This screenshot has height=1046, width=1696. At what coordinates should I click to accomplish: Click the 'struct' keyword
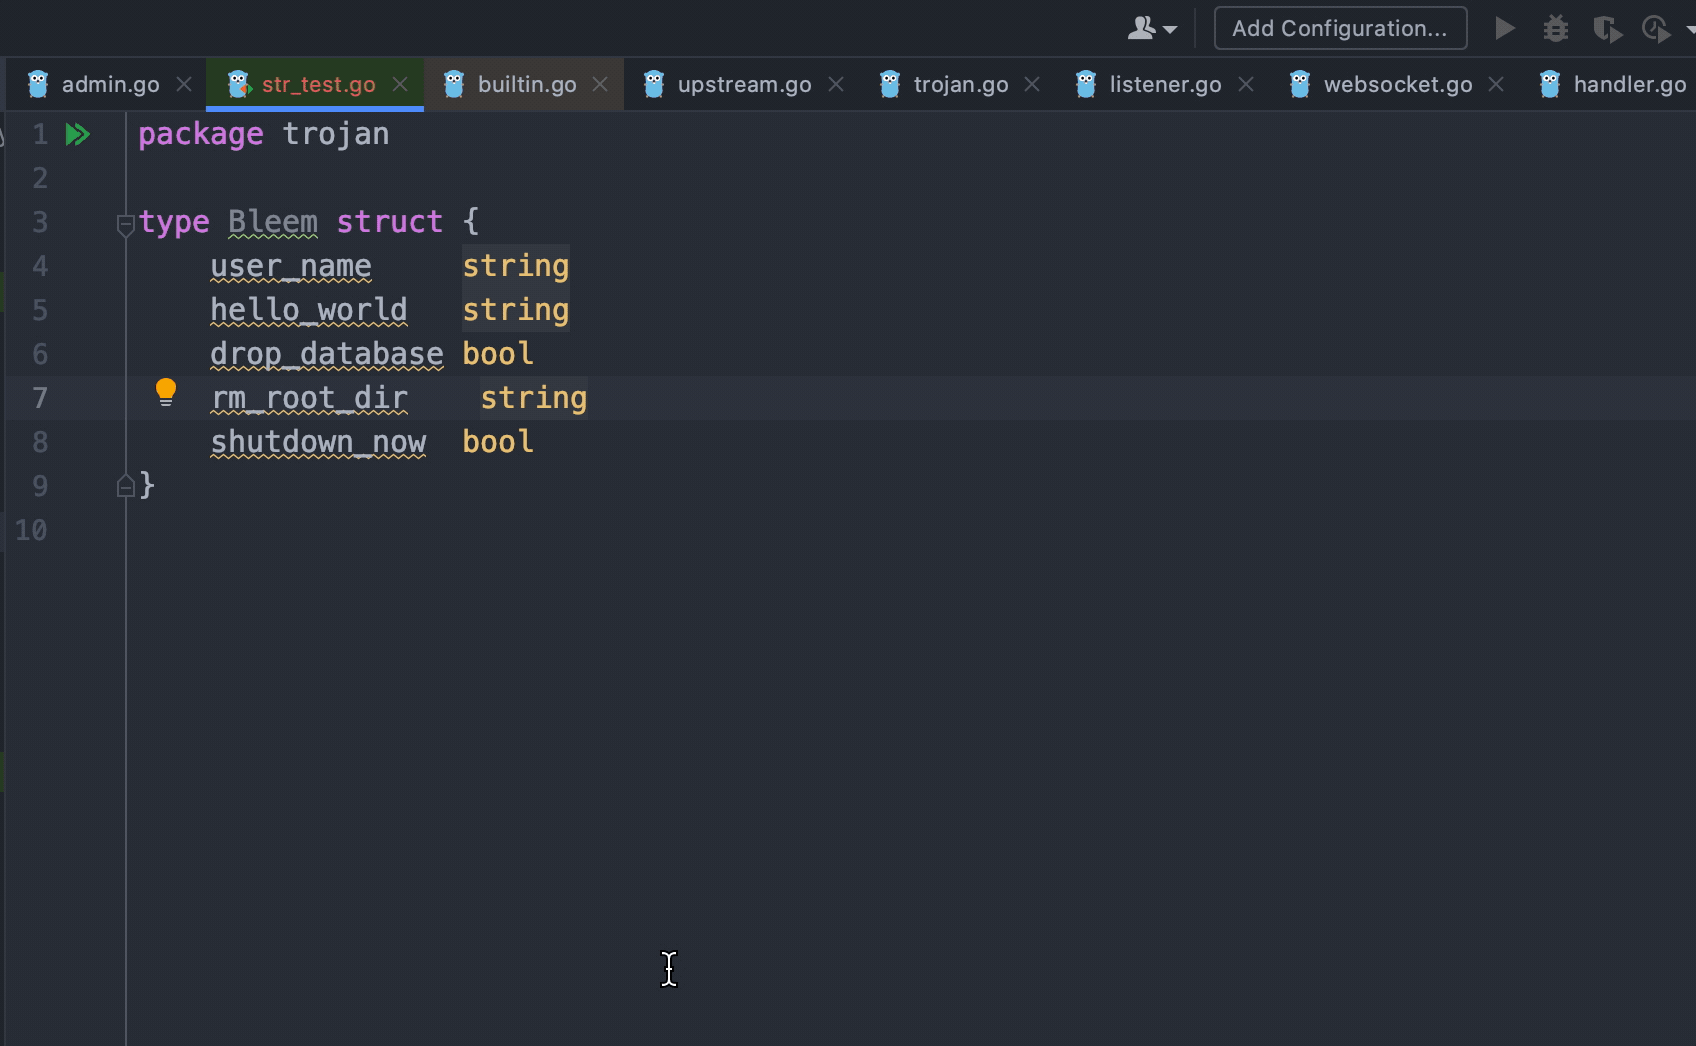(x=389, y=222)
